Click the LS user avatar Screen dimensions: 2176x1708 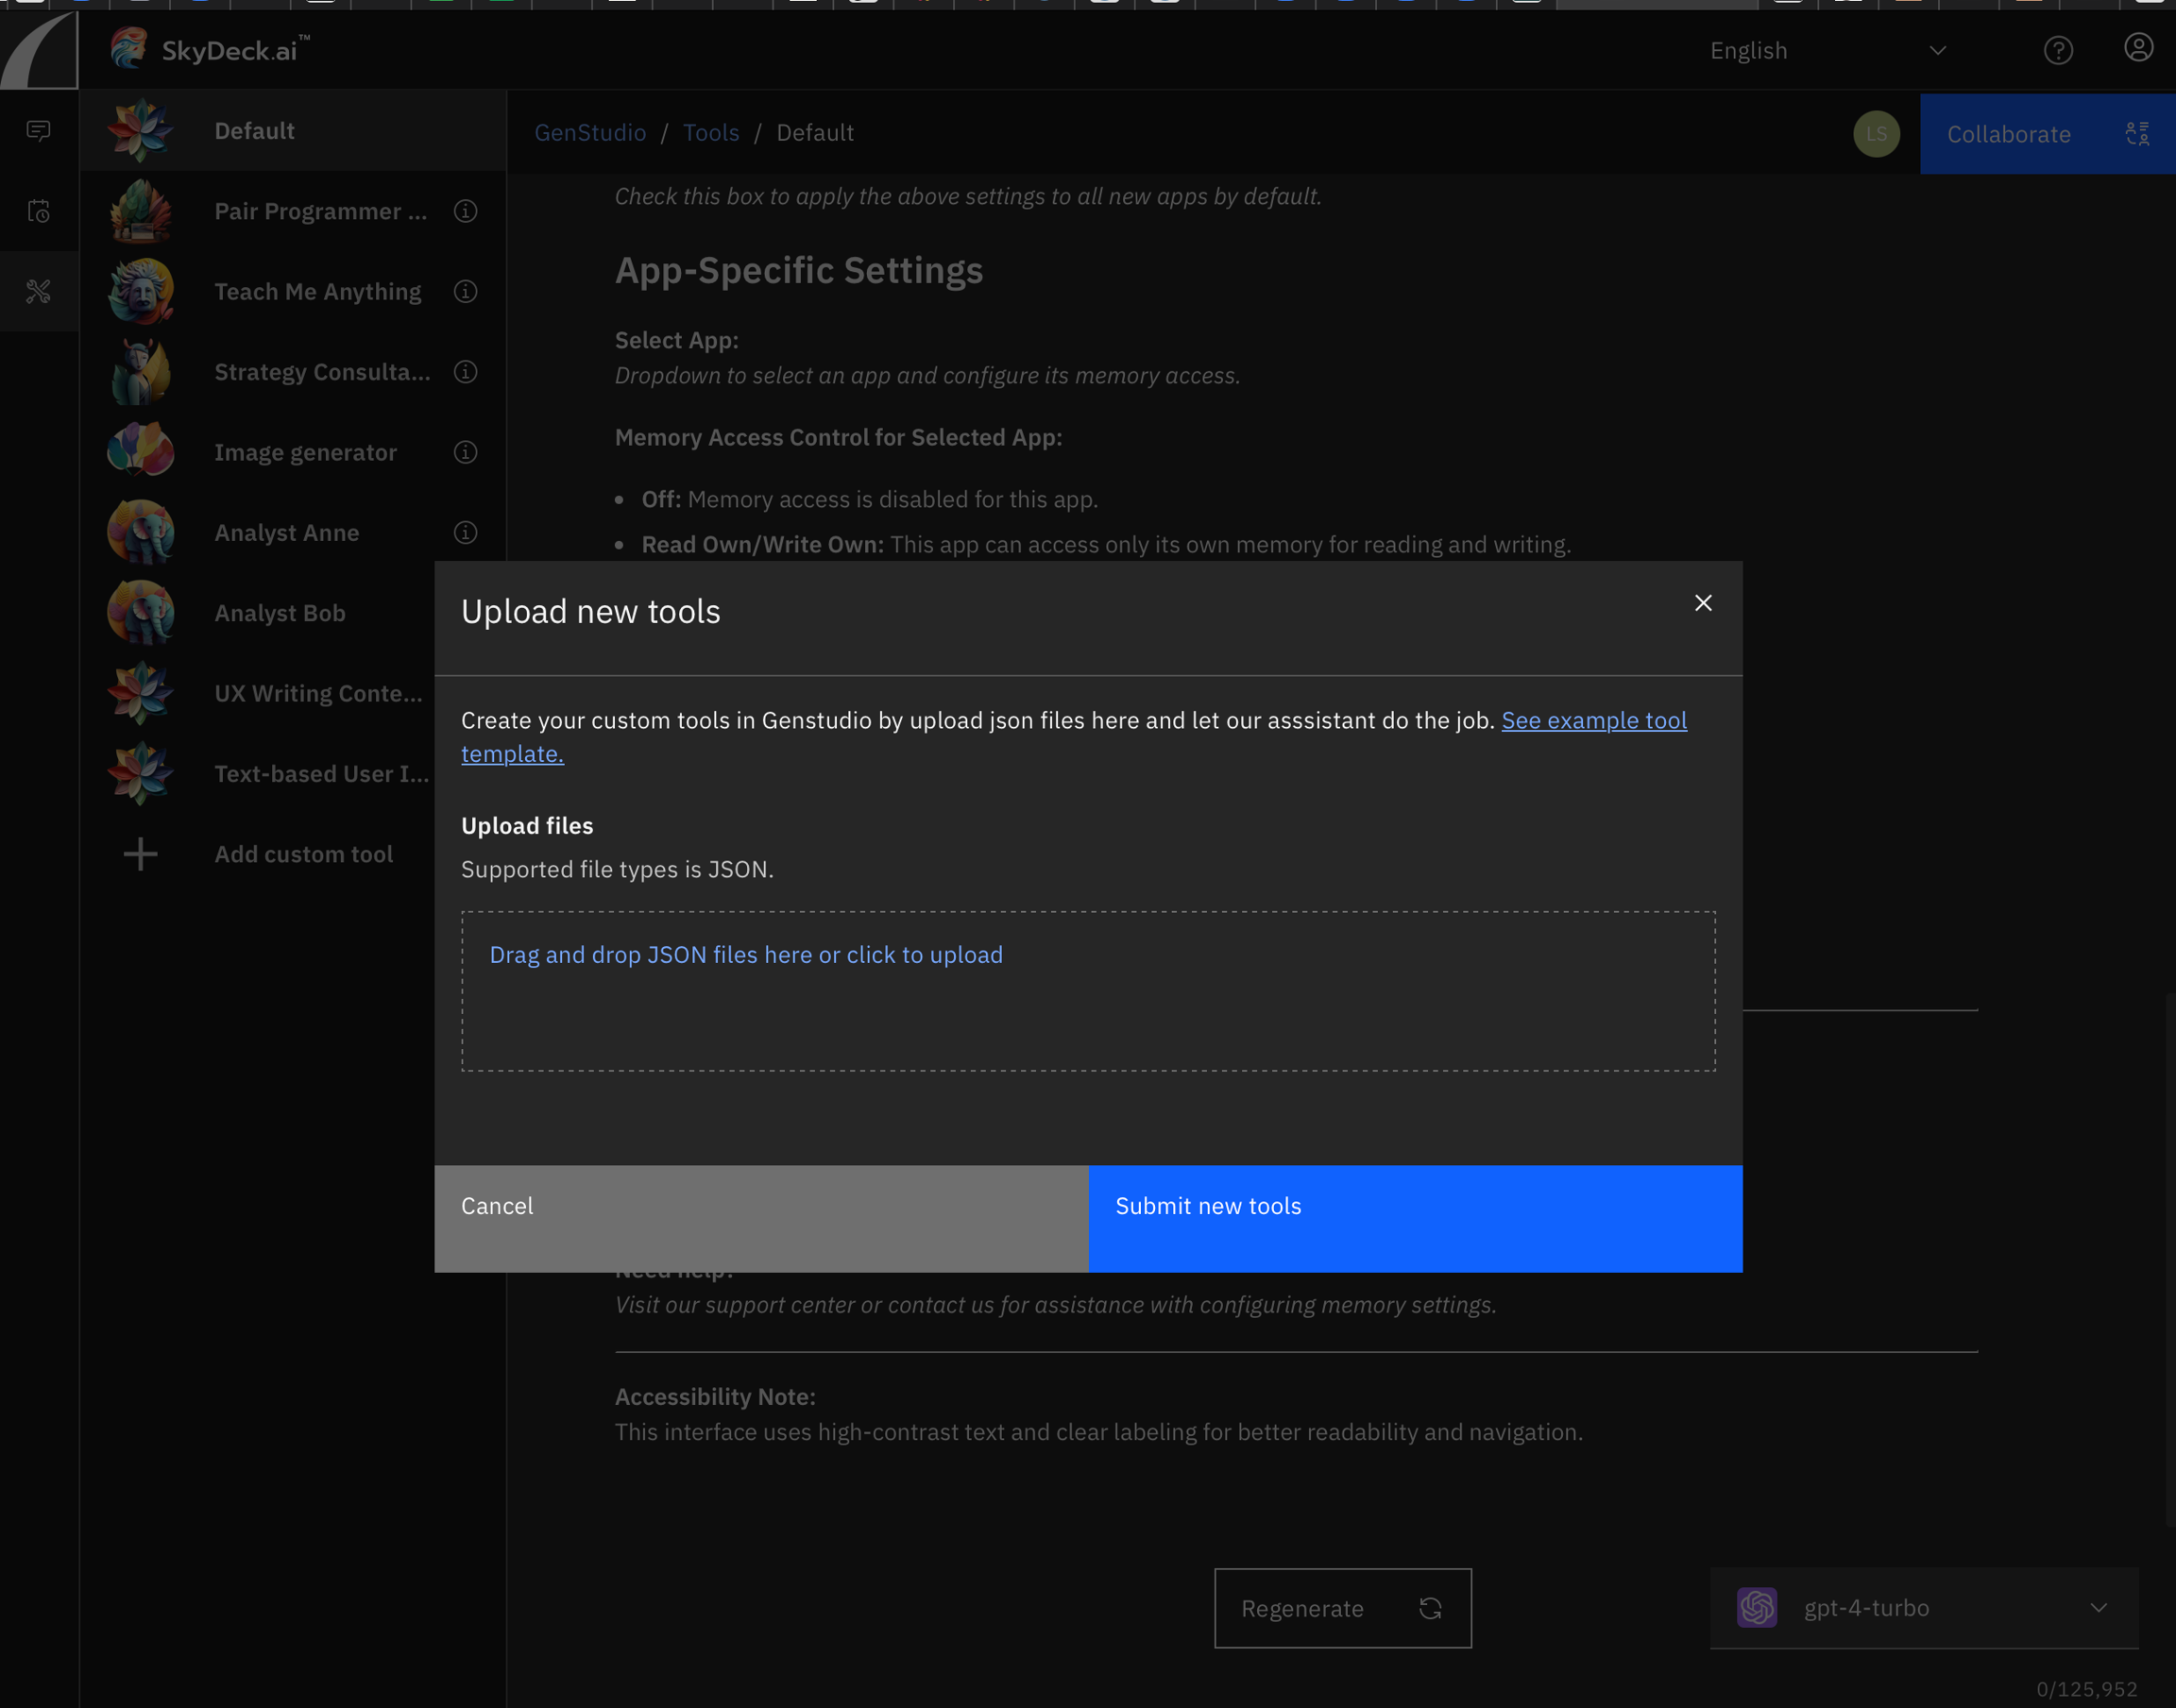tap(1876, 134)
